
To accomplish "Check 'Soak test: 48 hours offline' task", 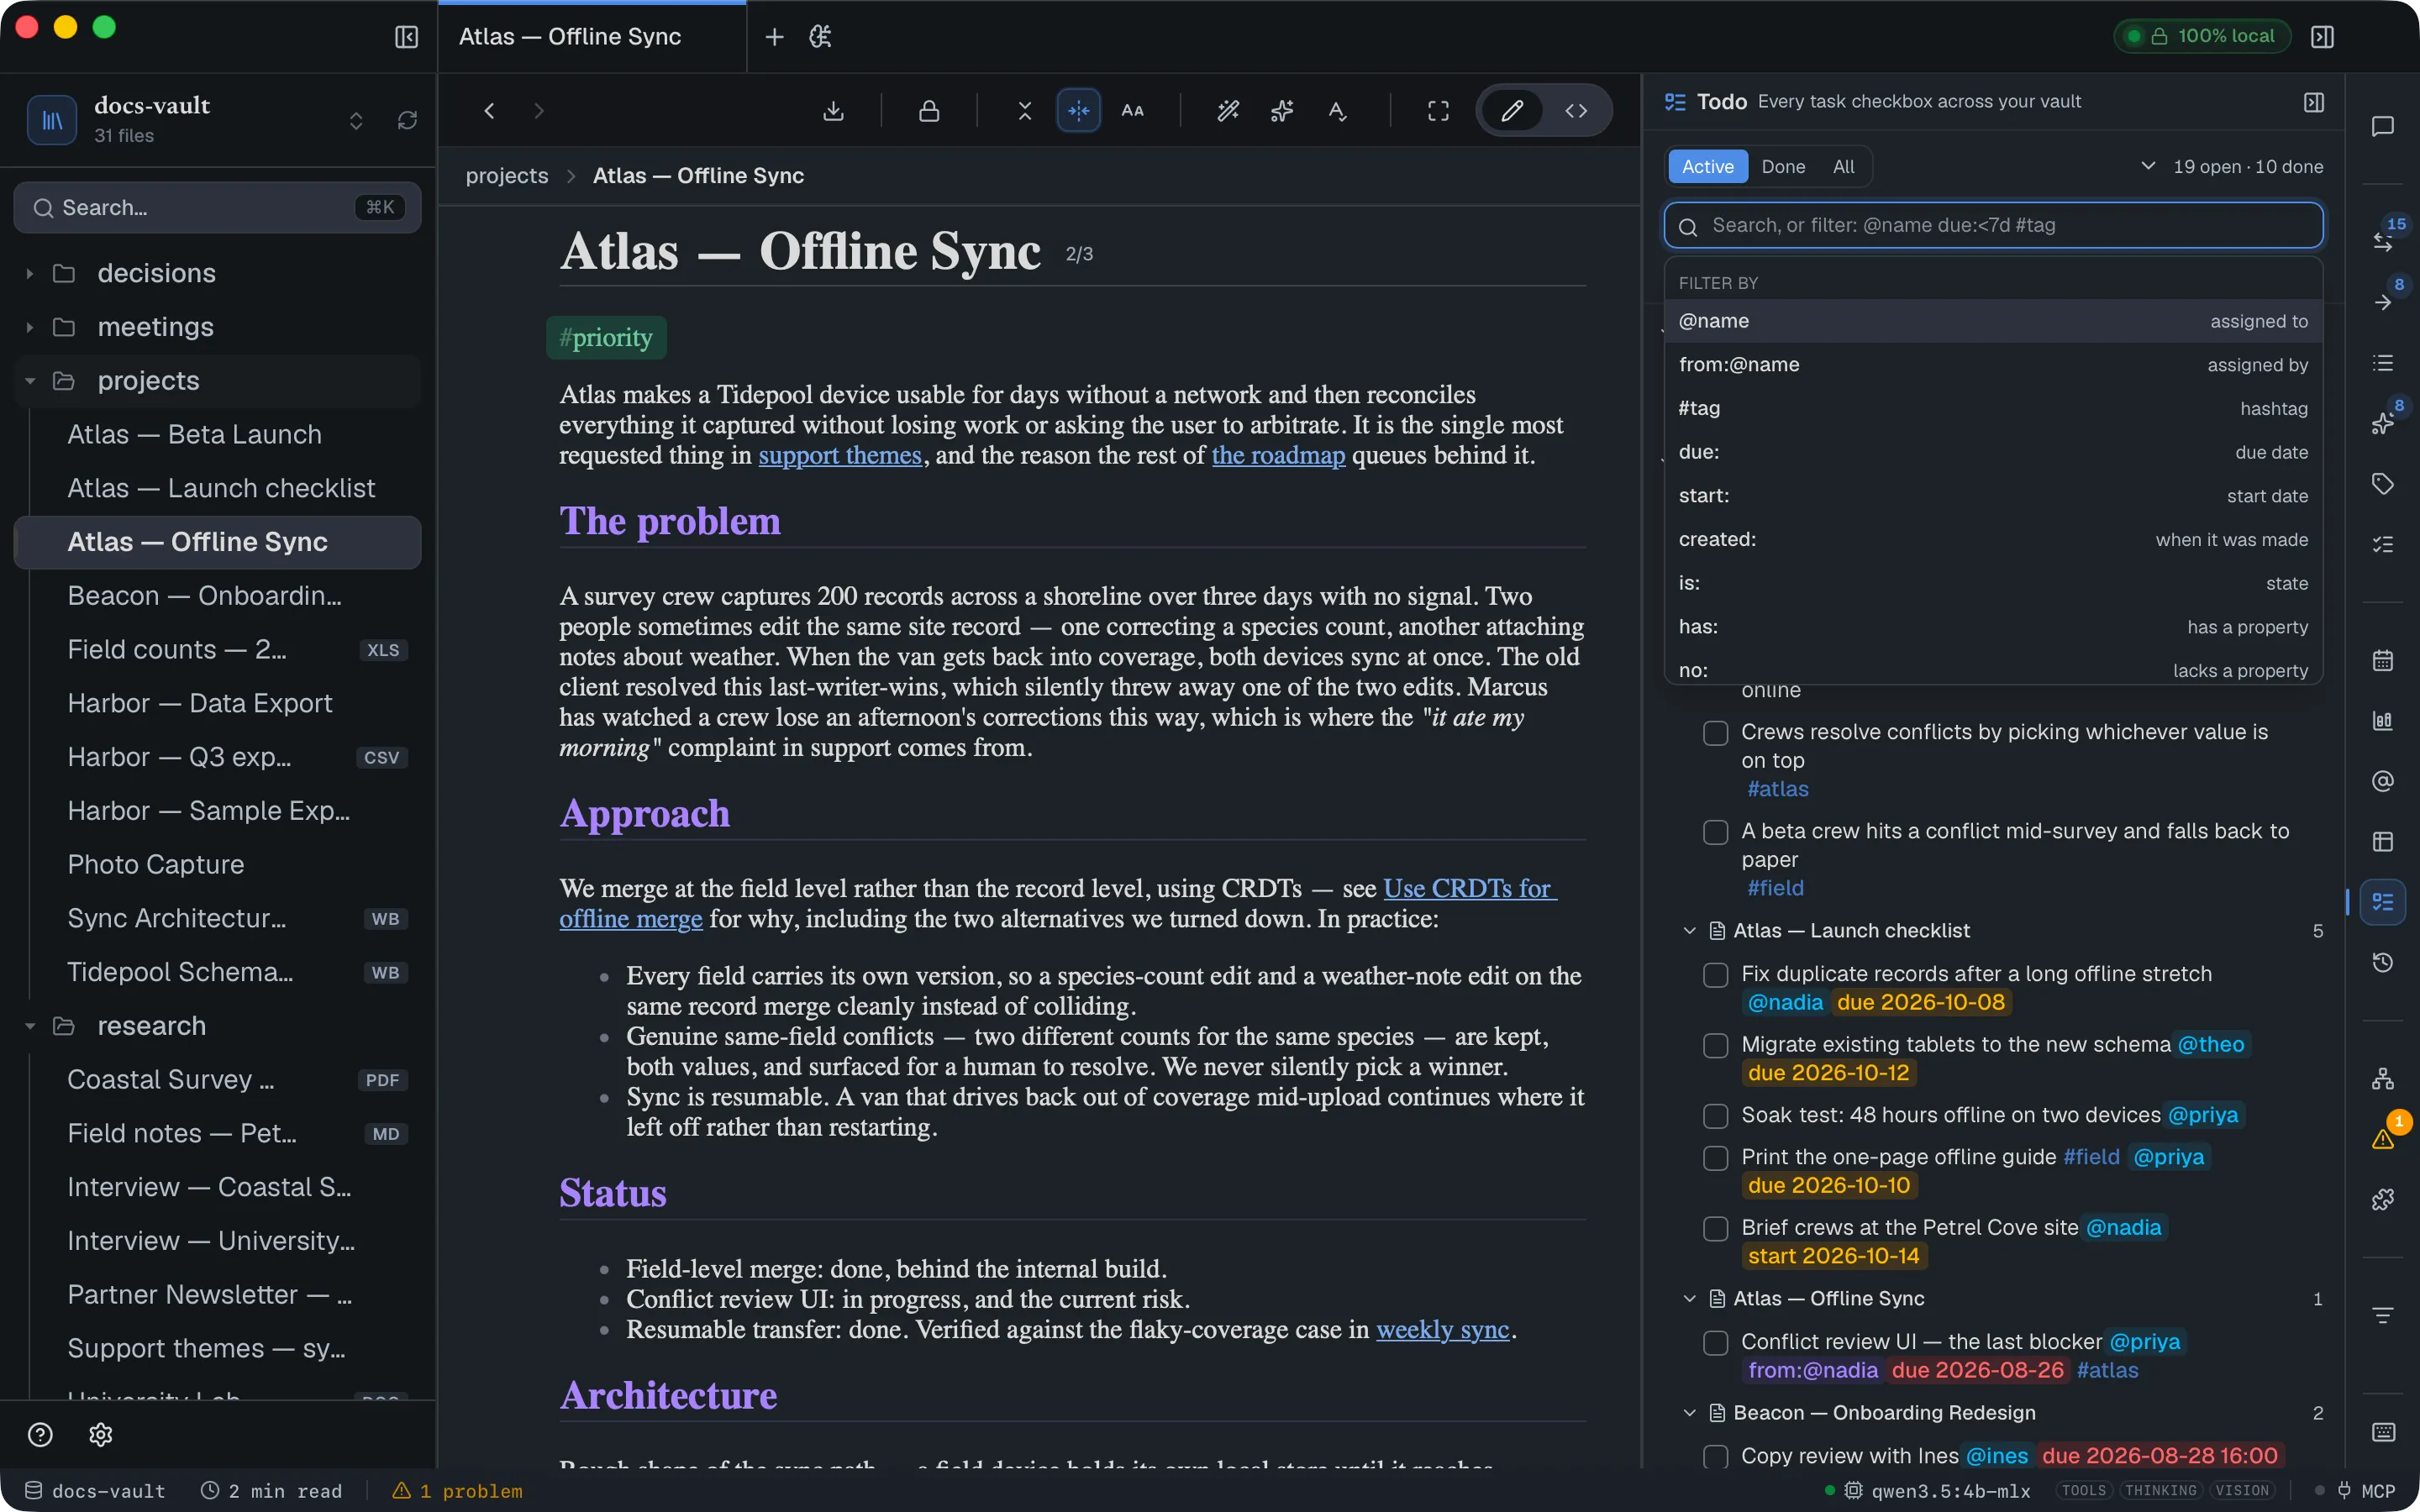I will pos(1716,1116).
